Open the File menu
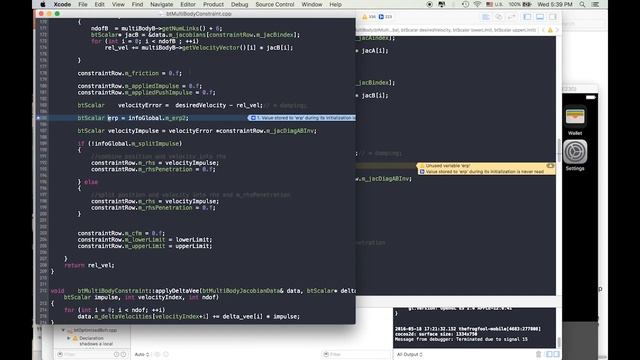This screenshot has height=360, width=640. [83, 4]
